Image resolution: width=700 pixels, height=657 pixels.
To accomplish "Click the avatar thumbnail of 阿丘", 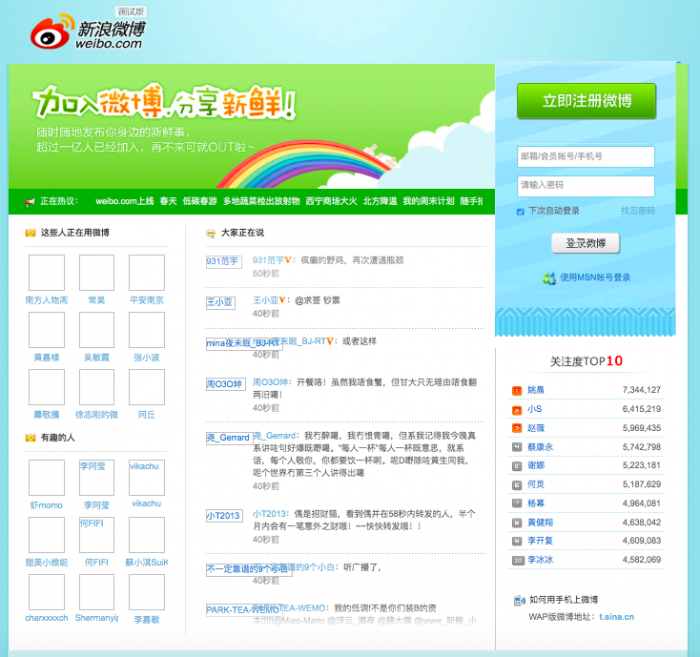I will 146,387.
